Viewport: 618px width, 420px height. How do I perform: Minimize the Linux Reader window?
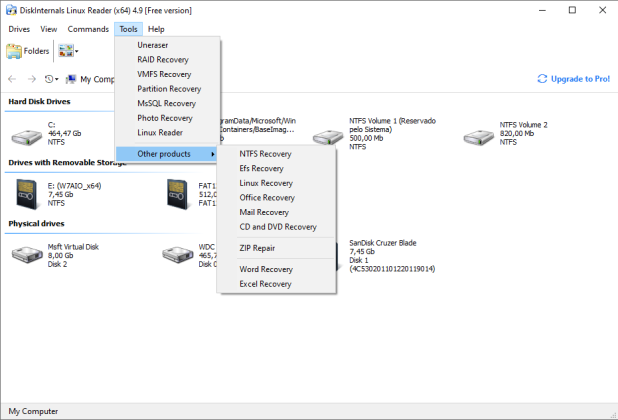tap(542, 10)
